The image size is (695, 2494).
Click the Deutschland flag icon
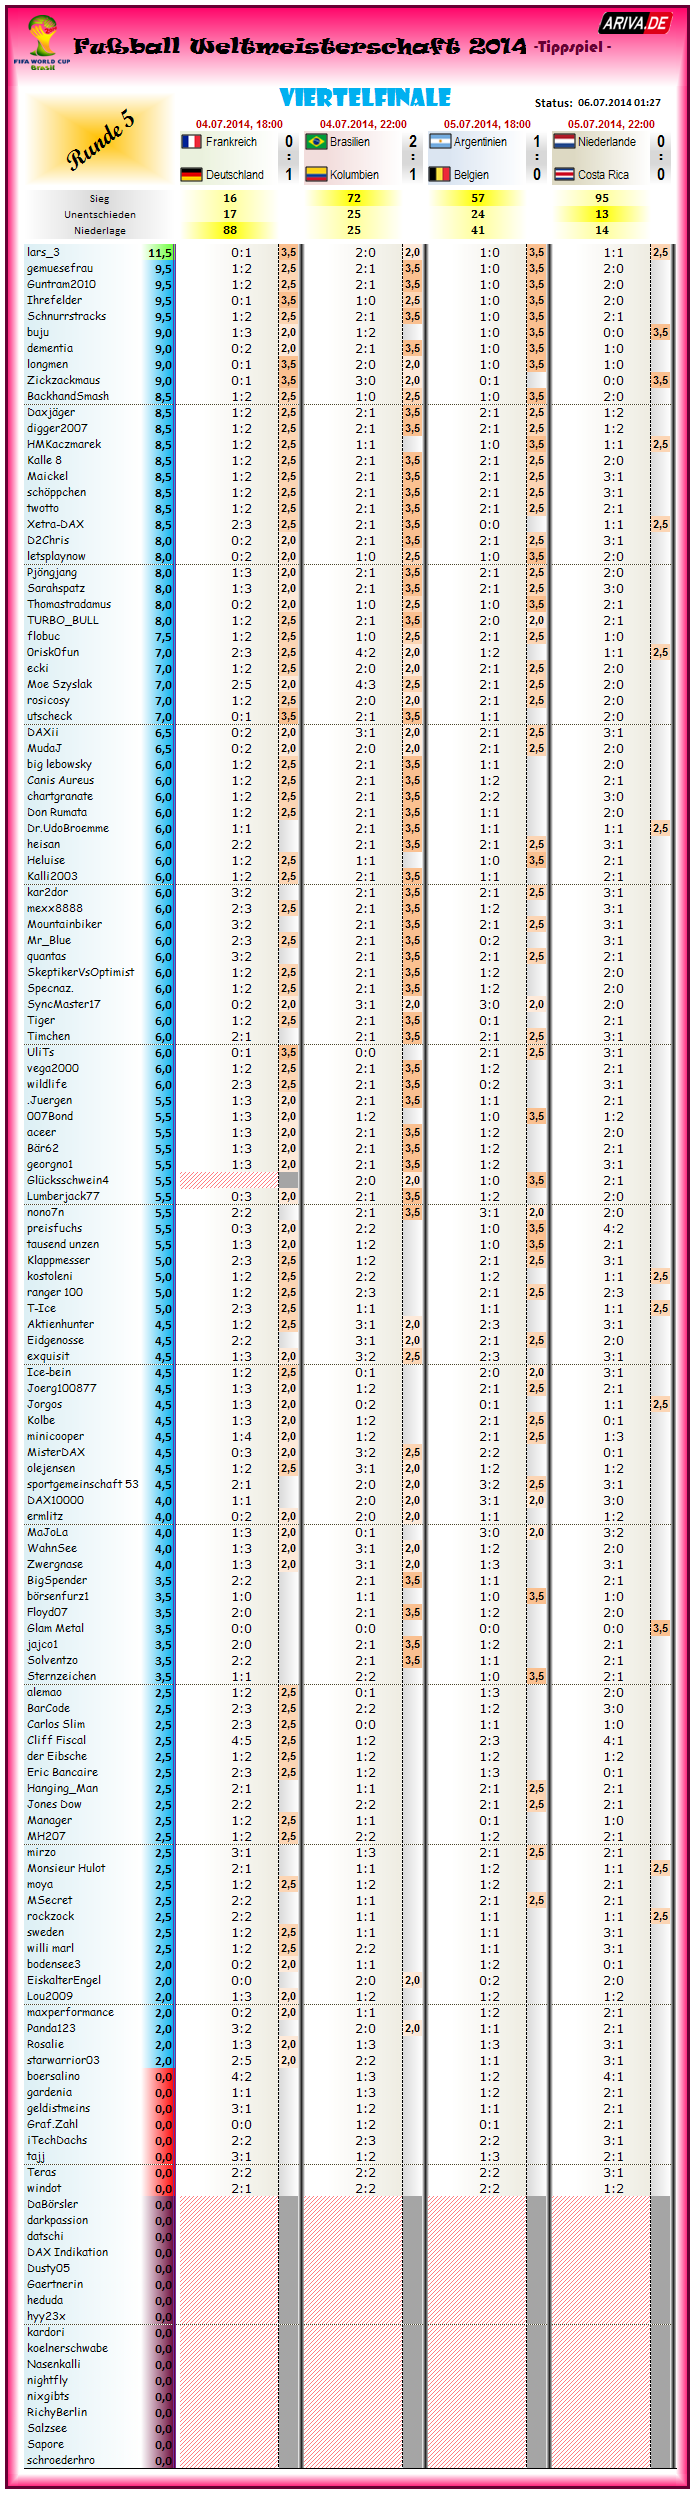point(191,175)
